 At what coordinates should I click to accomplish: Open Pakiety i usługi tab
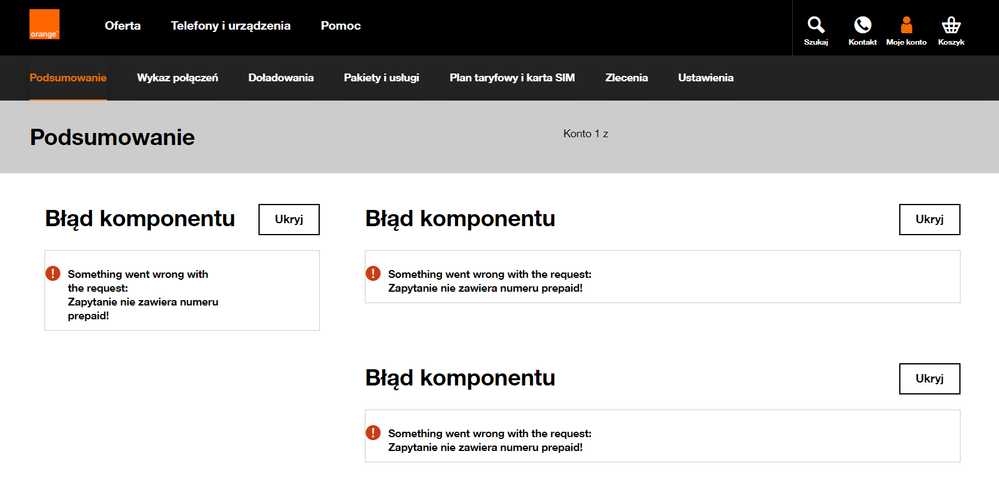coord(381,78)
